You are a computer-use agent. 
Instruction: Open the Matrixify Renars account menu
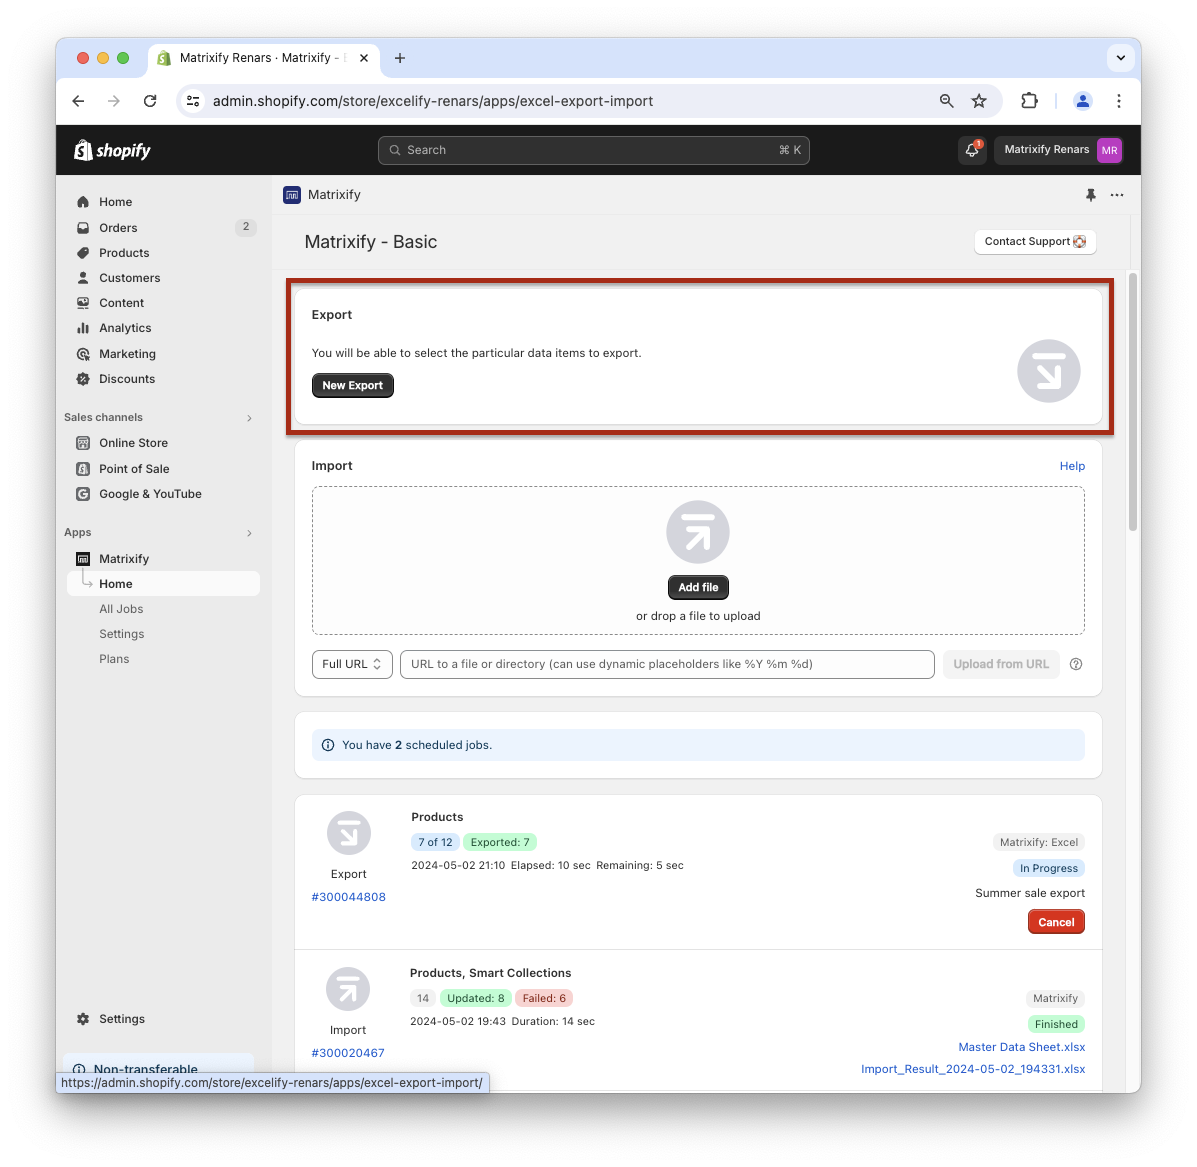[1060, 150]
